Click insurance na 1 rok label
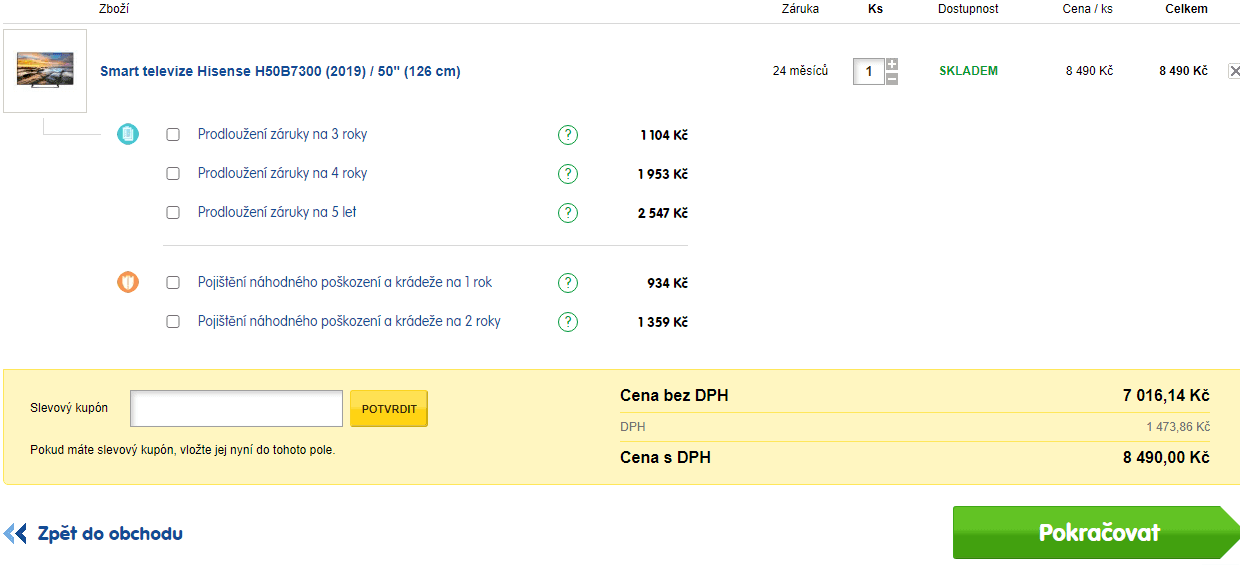 pos(345,282)
